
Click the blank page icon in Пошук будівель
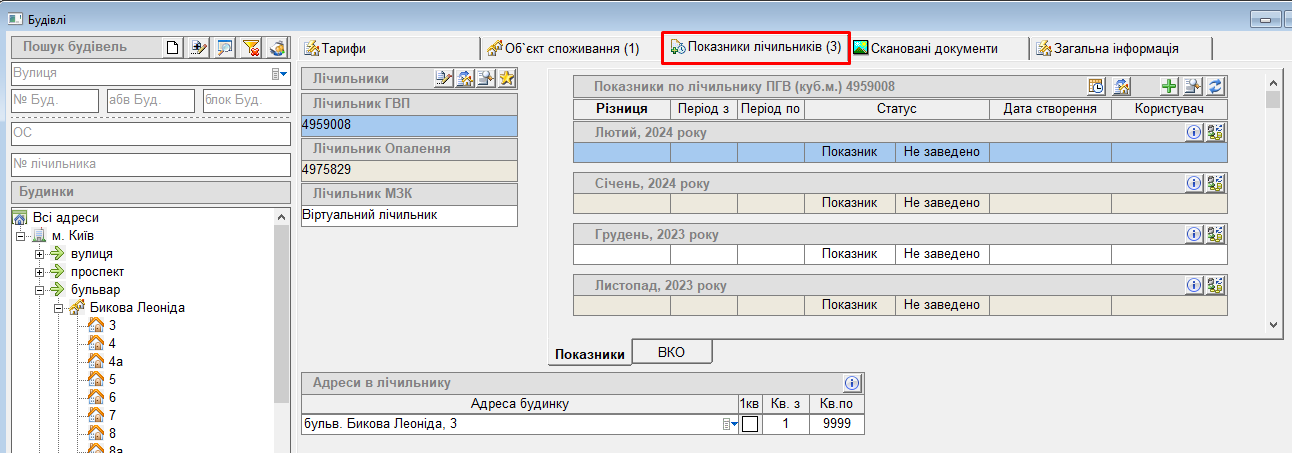tap(174, 47)
